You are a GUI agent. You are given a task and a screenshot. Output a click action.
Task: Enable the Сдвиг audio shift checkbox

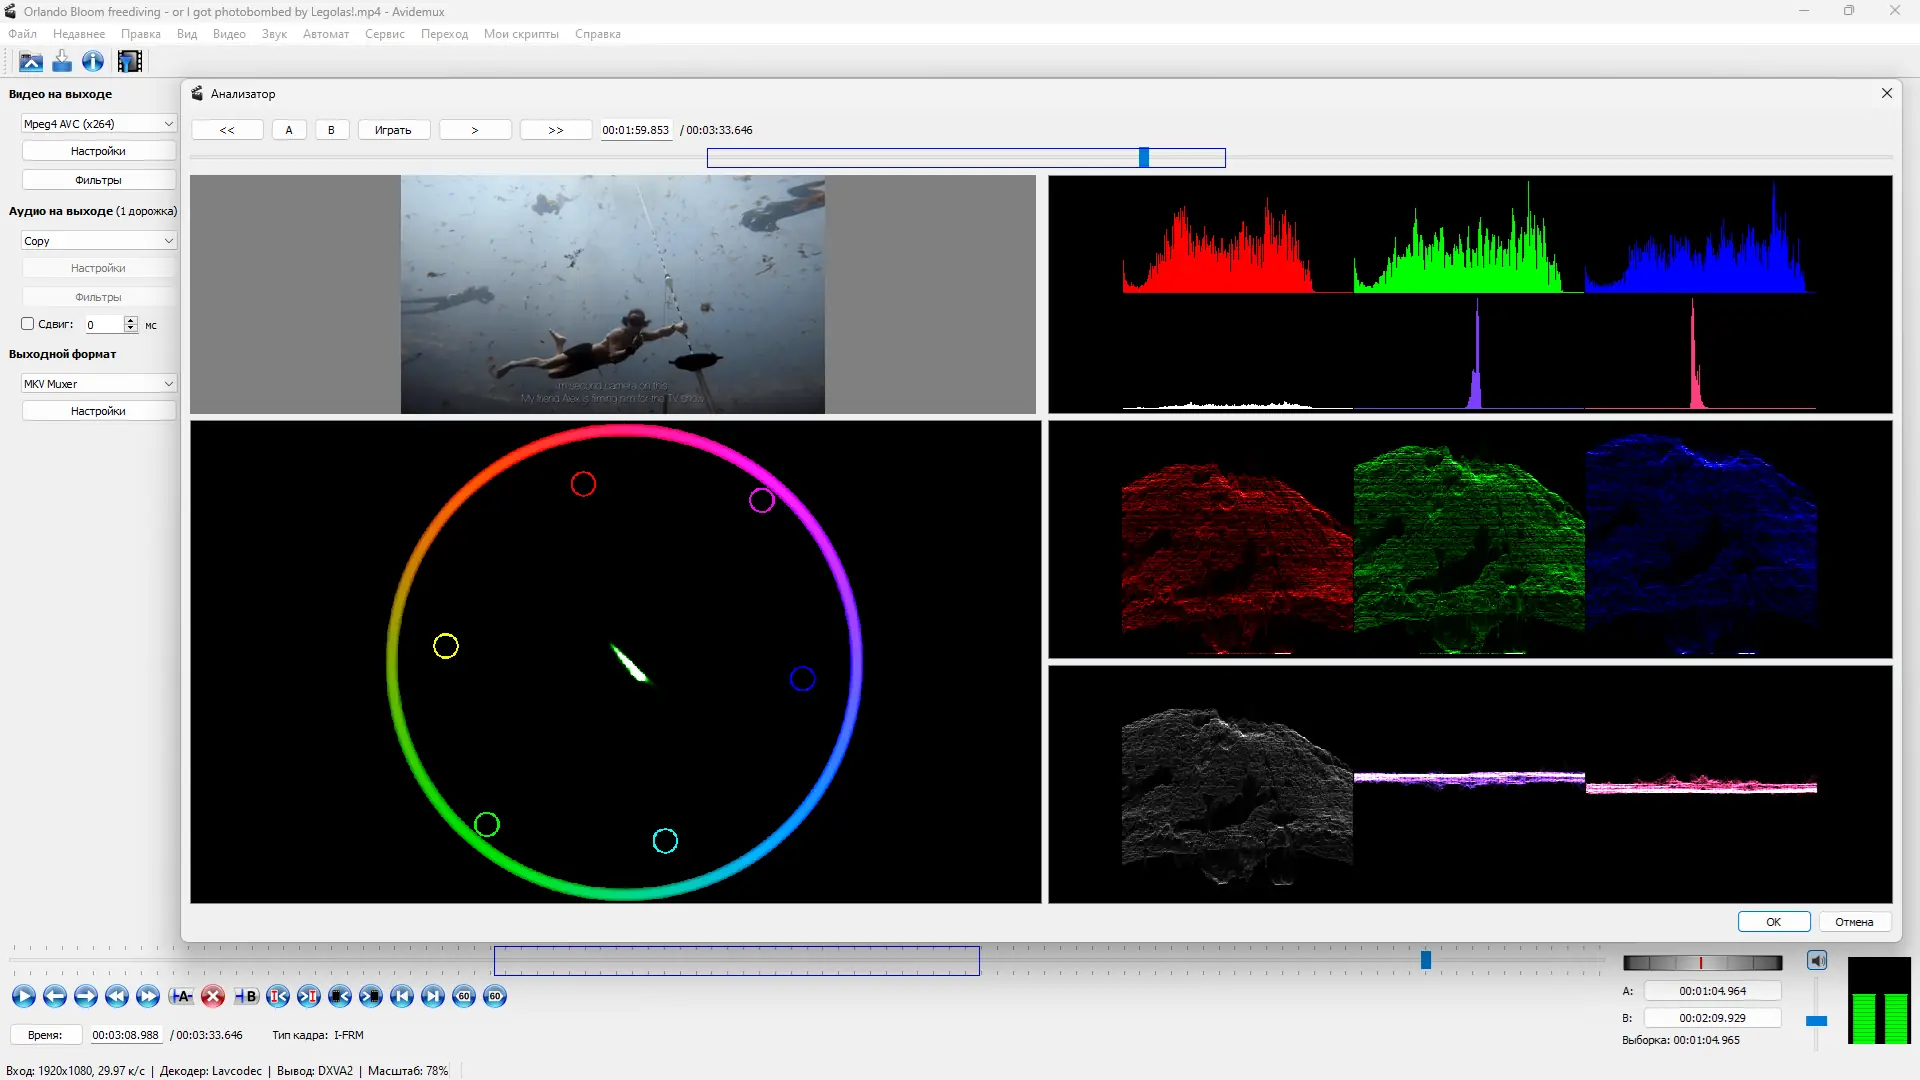[x=28, y=324]
